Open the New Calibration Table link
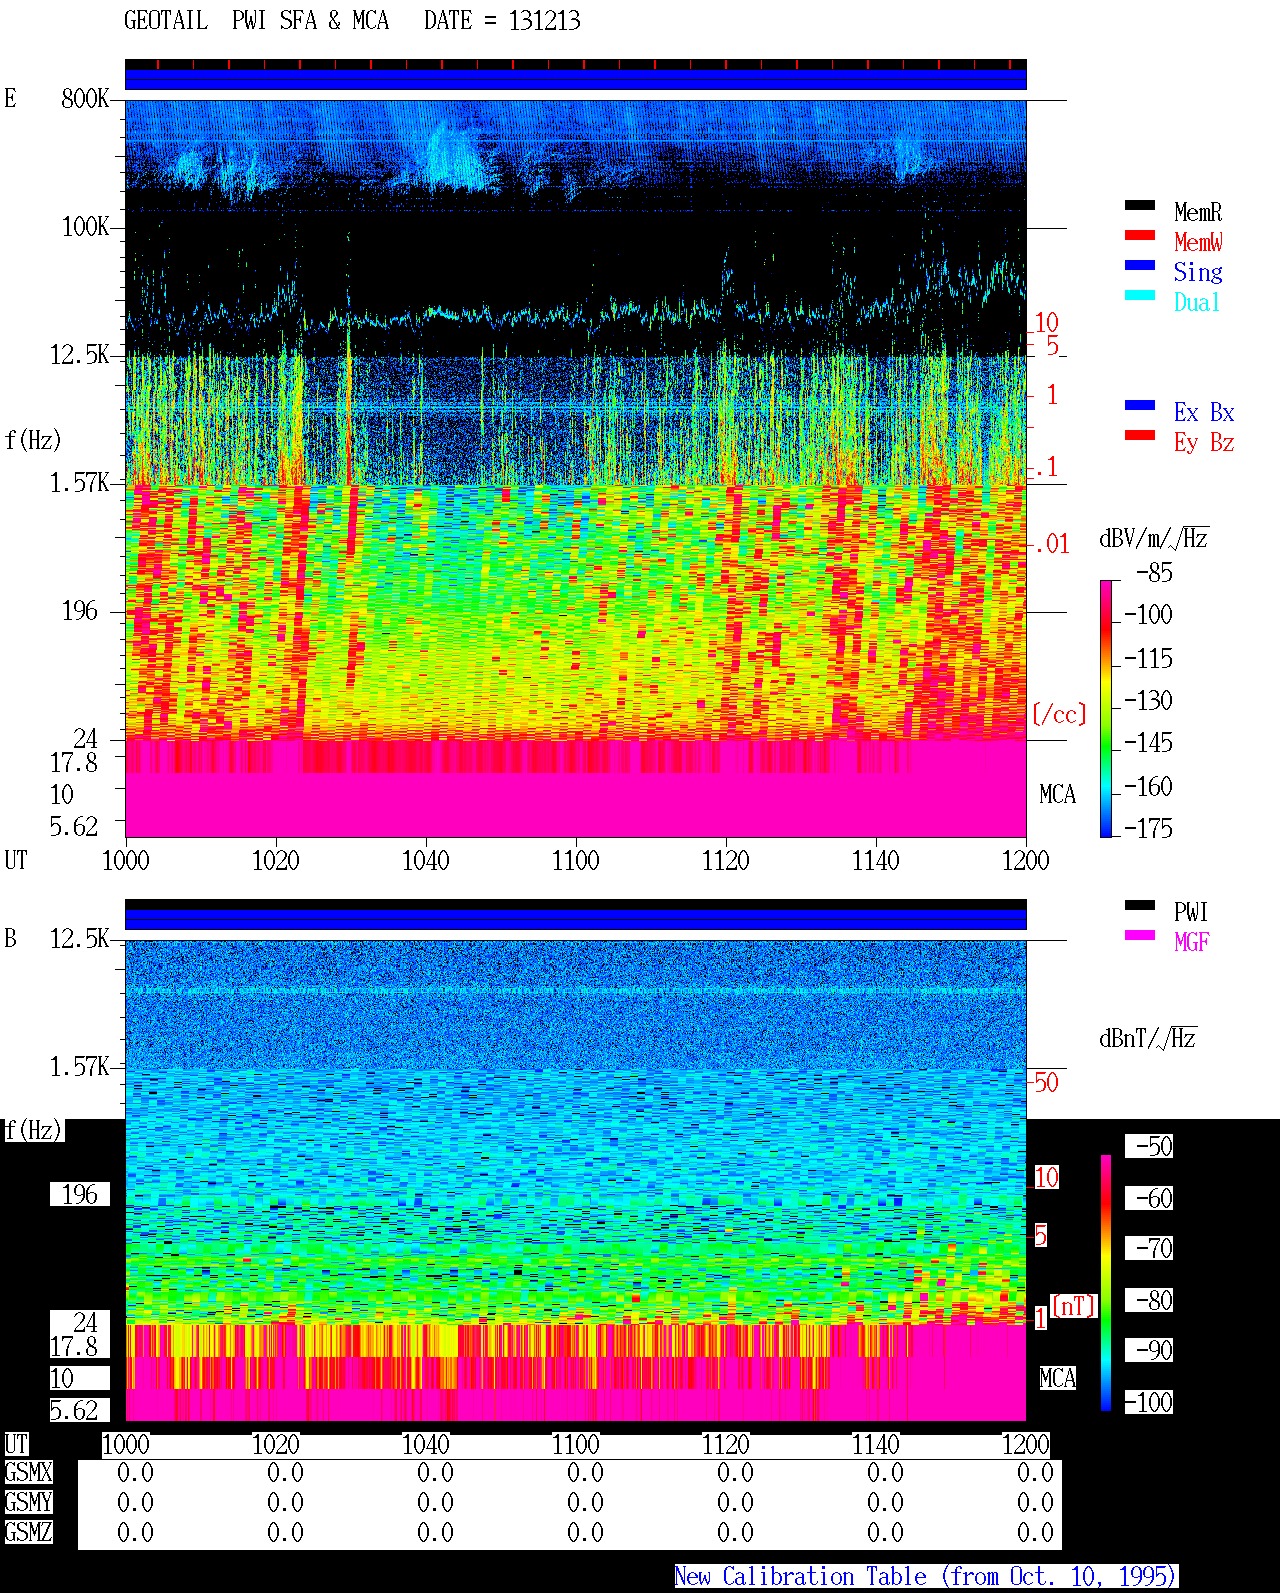The image size is (1280, 1593). (926, 1577)
